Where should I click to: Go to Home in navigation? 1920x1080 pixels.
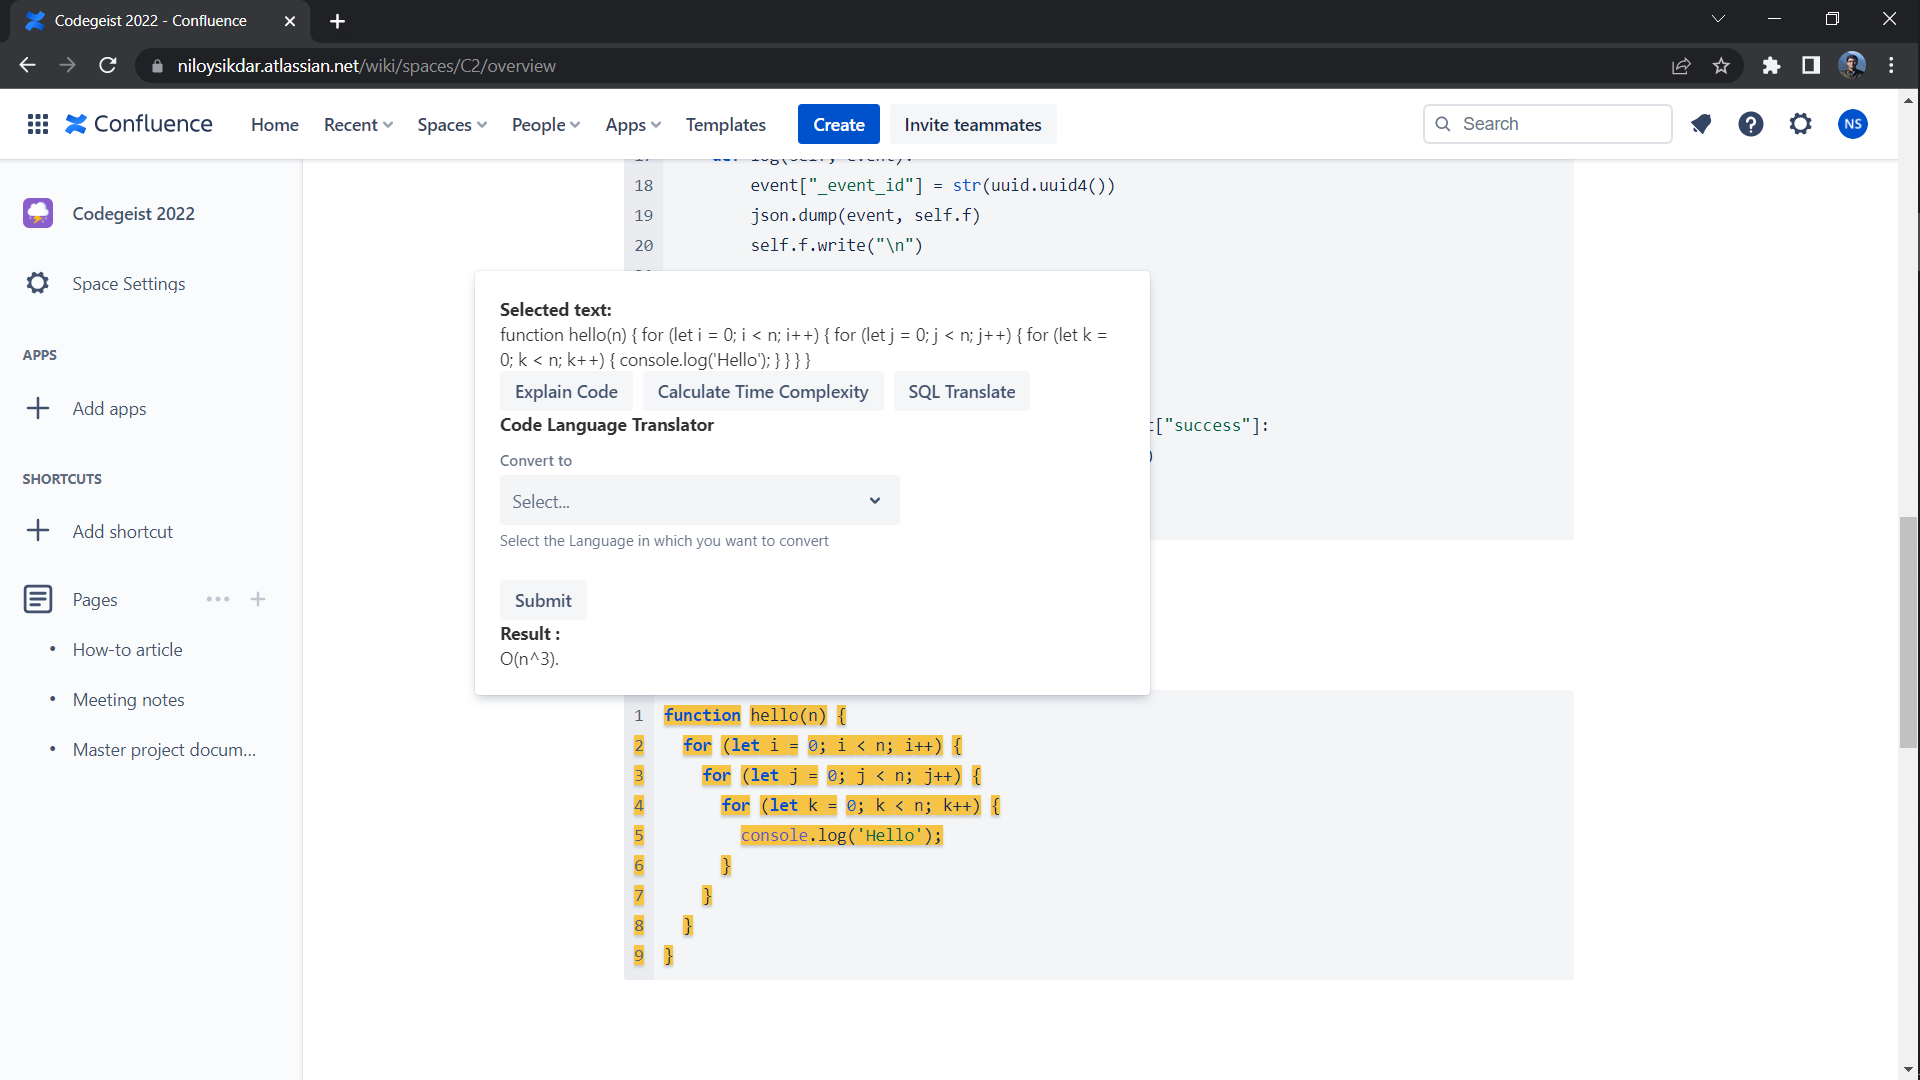click(275, 125)
